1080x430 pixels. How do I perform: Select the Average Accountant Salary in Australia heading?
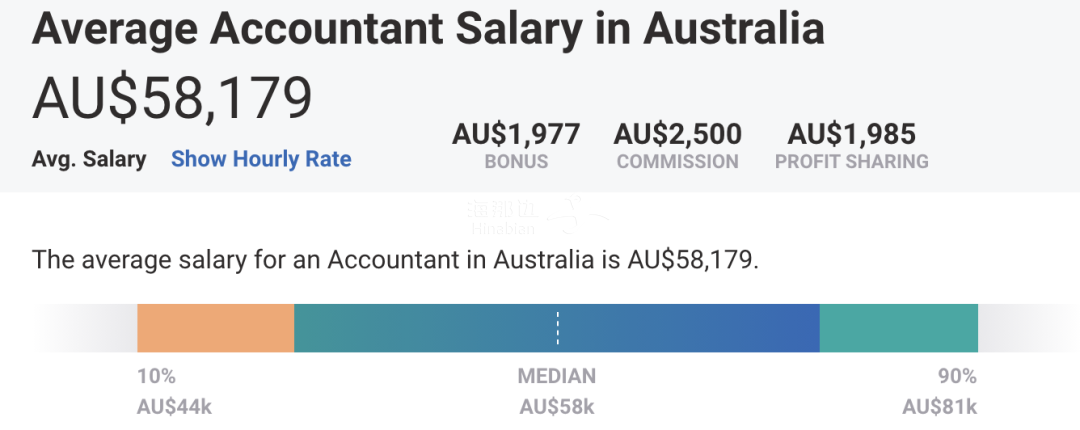[x=428, y=28]
